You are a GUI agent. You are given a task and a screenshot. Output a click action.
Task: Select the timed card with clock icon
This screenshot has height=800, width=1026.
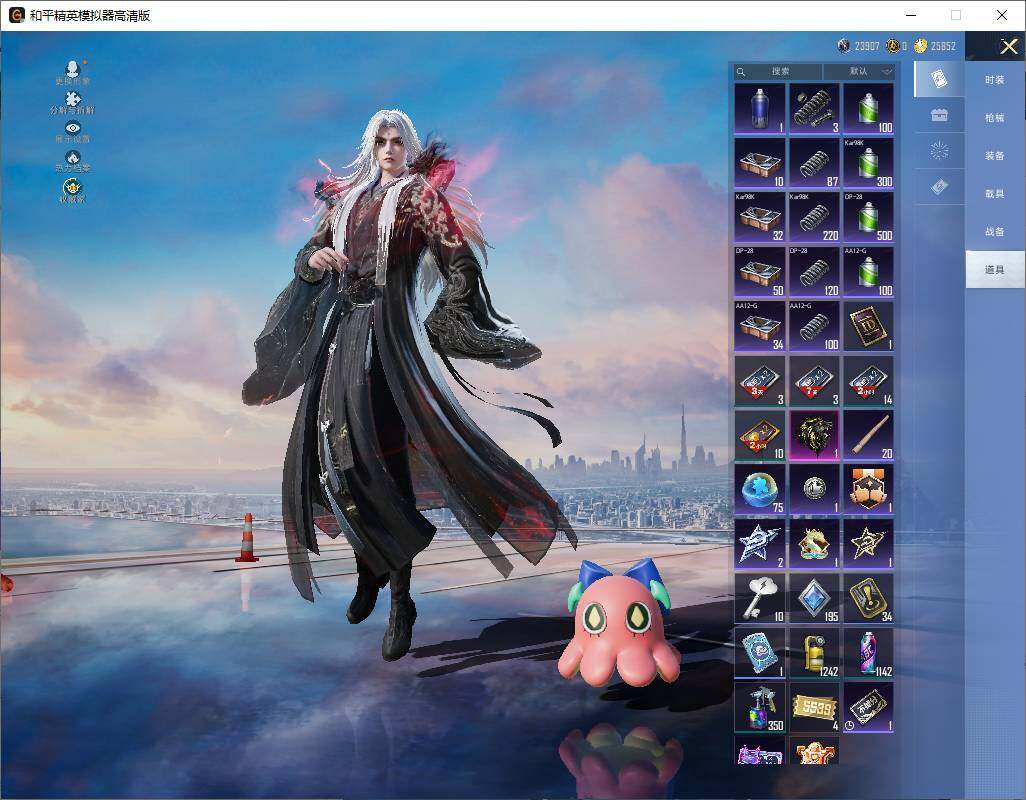[x=868, y=708]
